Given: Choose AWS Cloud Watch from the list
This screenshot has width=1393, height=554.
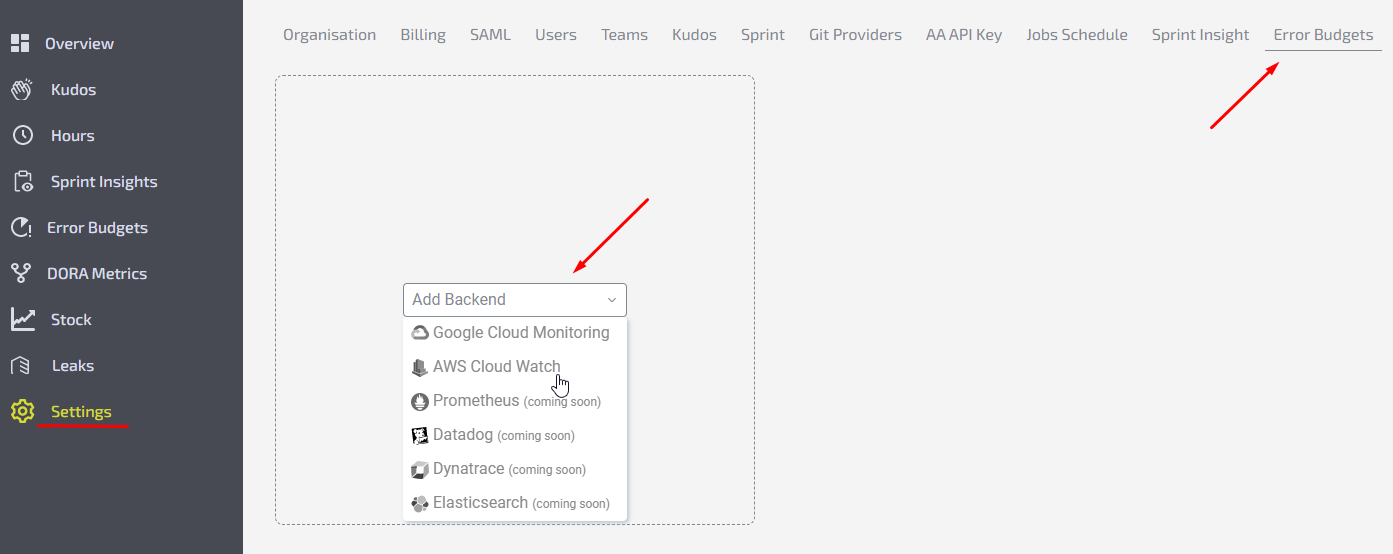Looking at the screenshot, I should (496, 367).
